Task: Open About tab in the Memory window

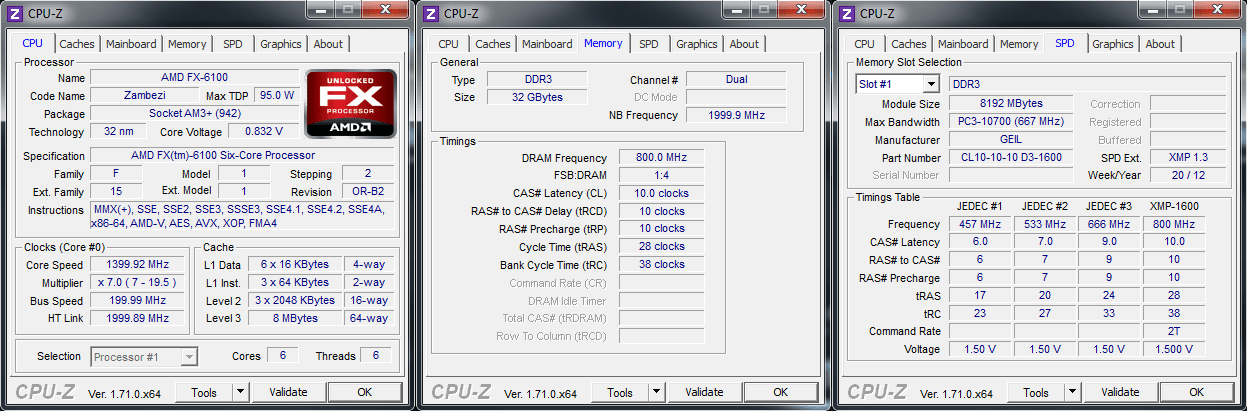Action: (x=744, y=44)
